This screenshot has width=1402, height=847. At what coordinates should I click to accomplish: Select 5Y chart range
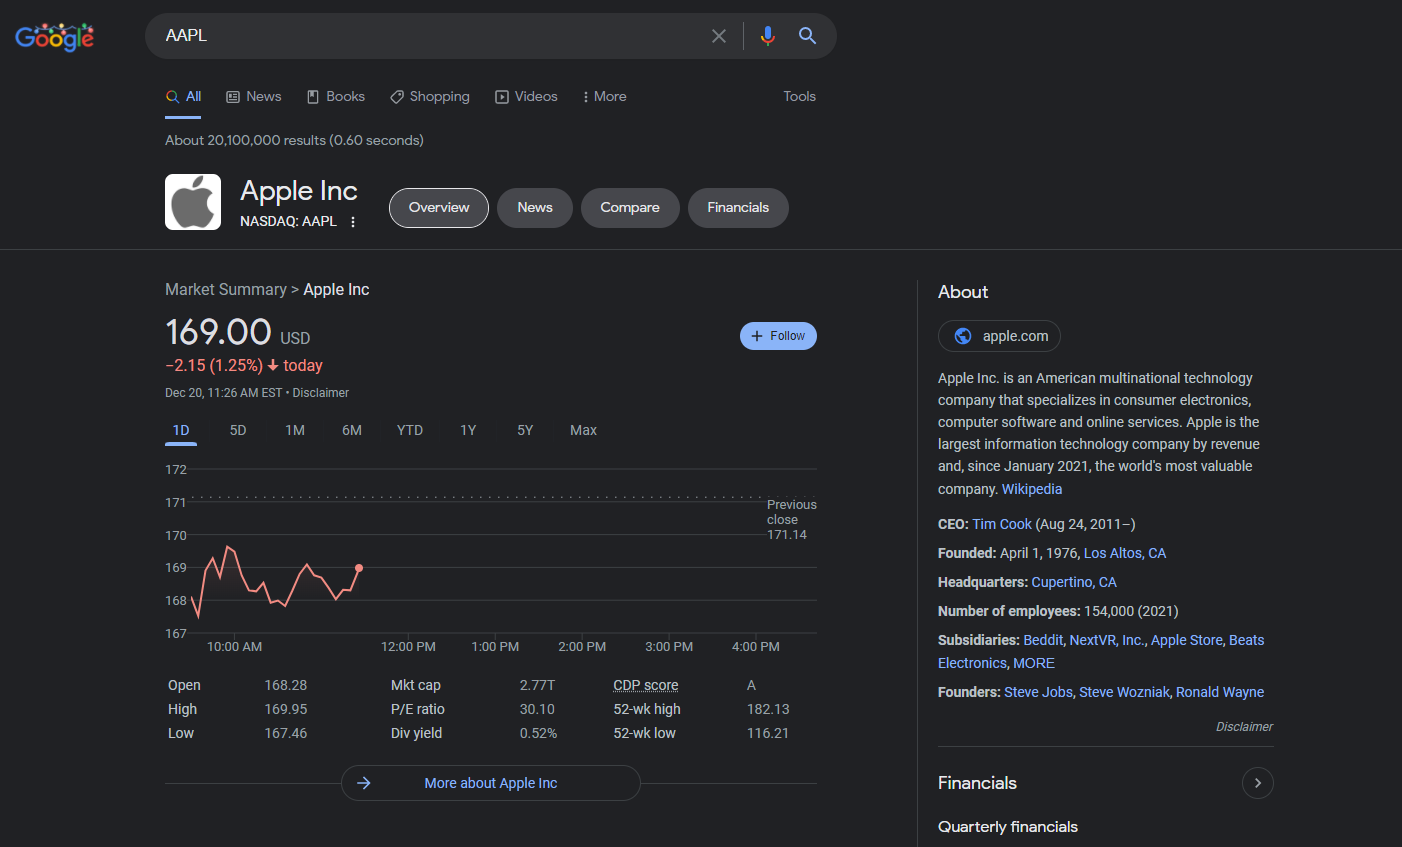[525, 430]
